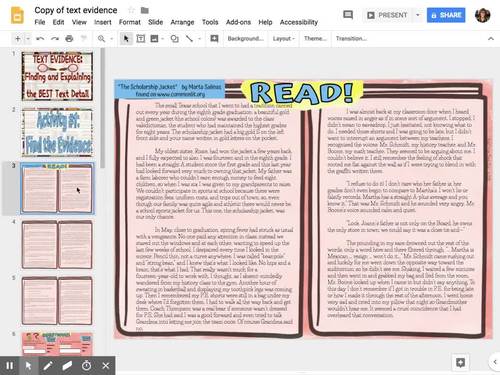Viewport: 500px width, 375px height.
Task: Select the eraser tool in recording bar
Action: 67,366
